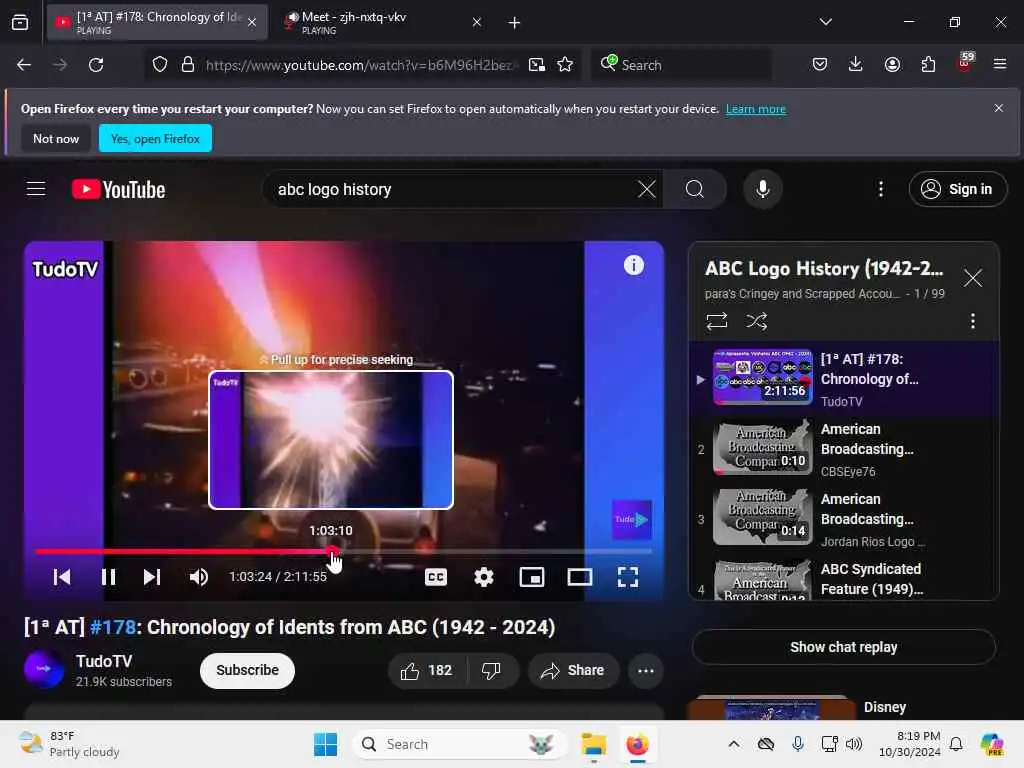Open File Explorer from taskbar
Viewport: 1024px width, 768px height.
(594, 744)
